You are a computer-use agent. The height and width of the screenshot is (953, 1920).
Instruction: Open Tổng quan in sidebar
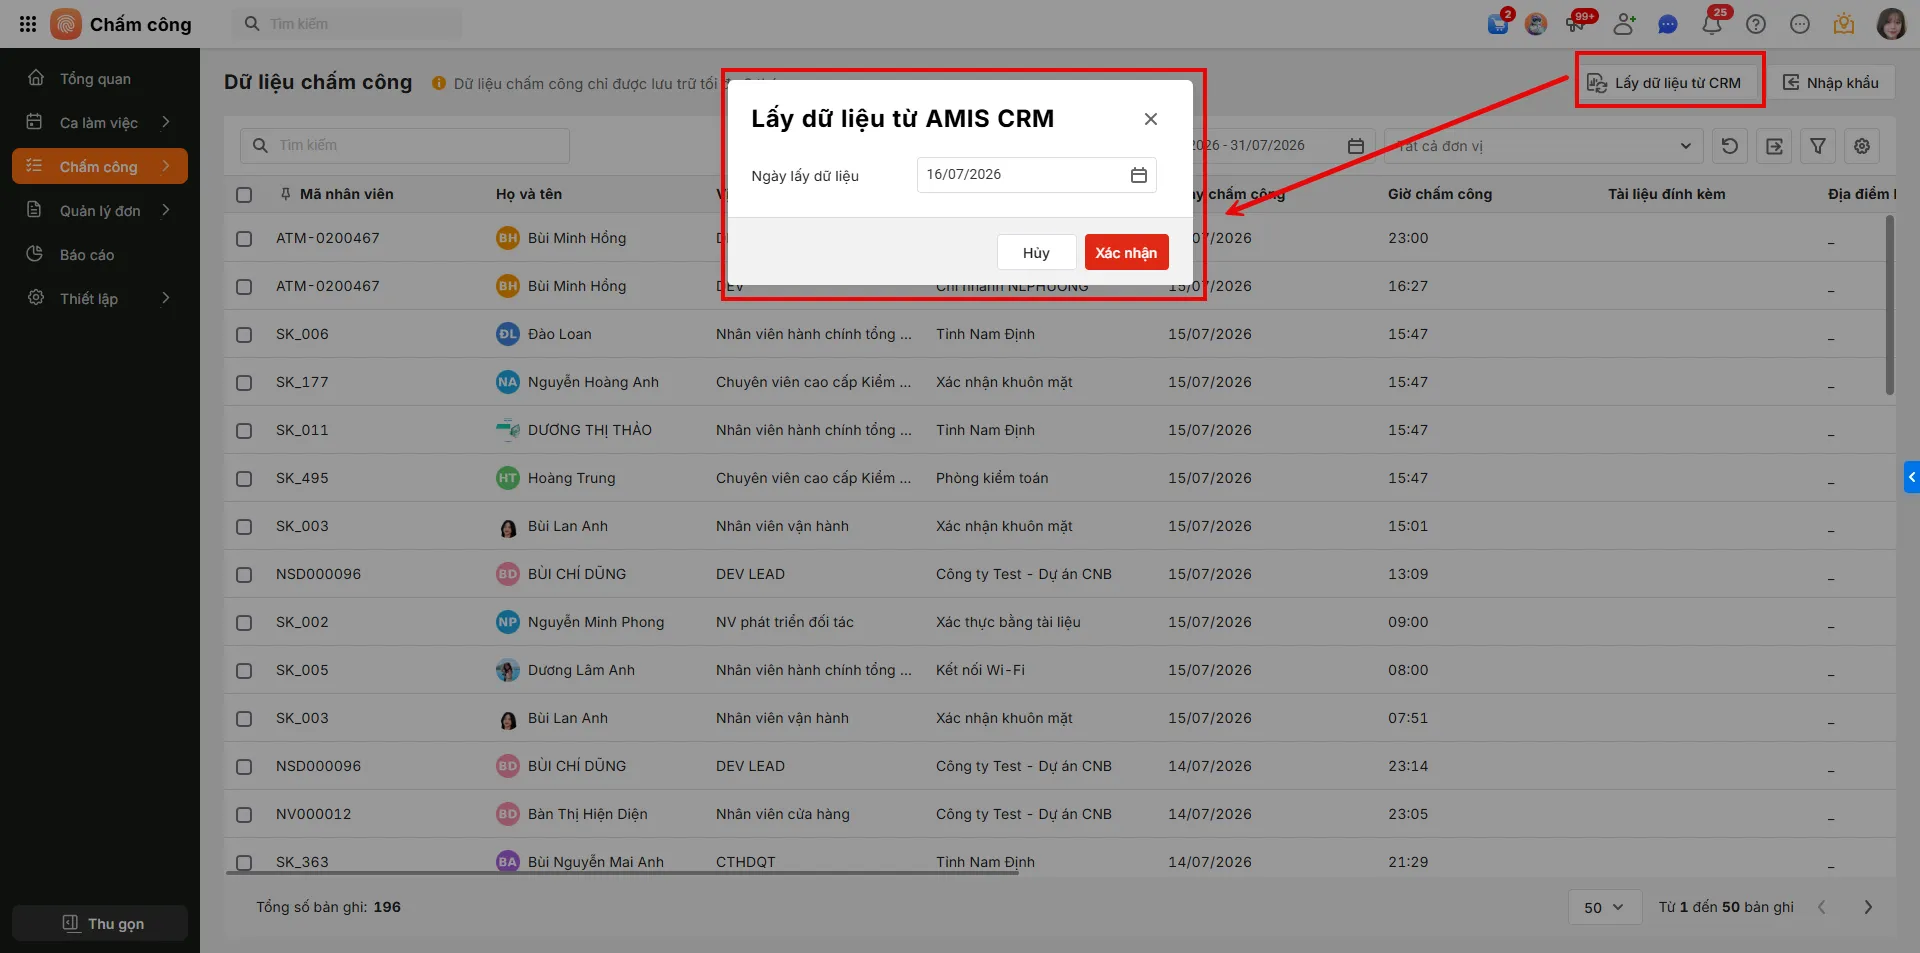(x=100, y=78)
